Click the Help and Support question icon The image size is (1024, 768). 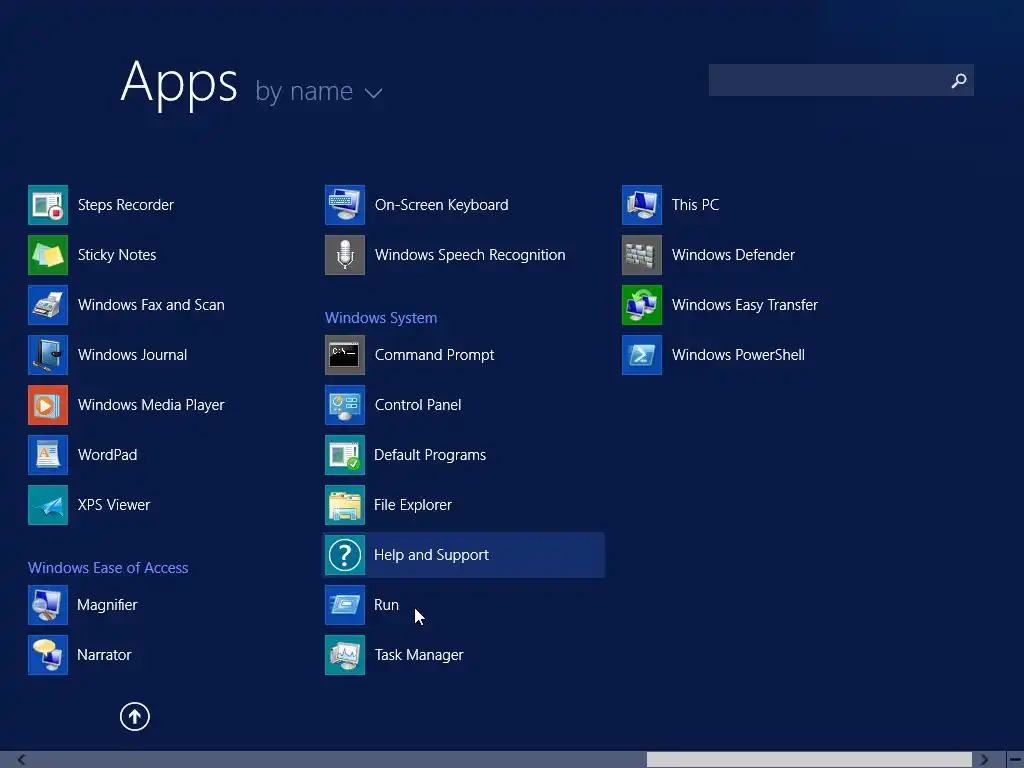tap(345, 555)
